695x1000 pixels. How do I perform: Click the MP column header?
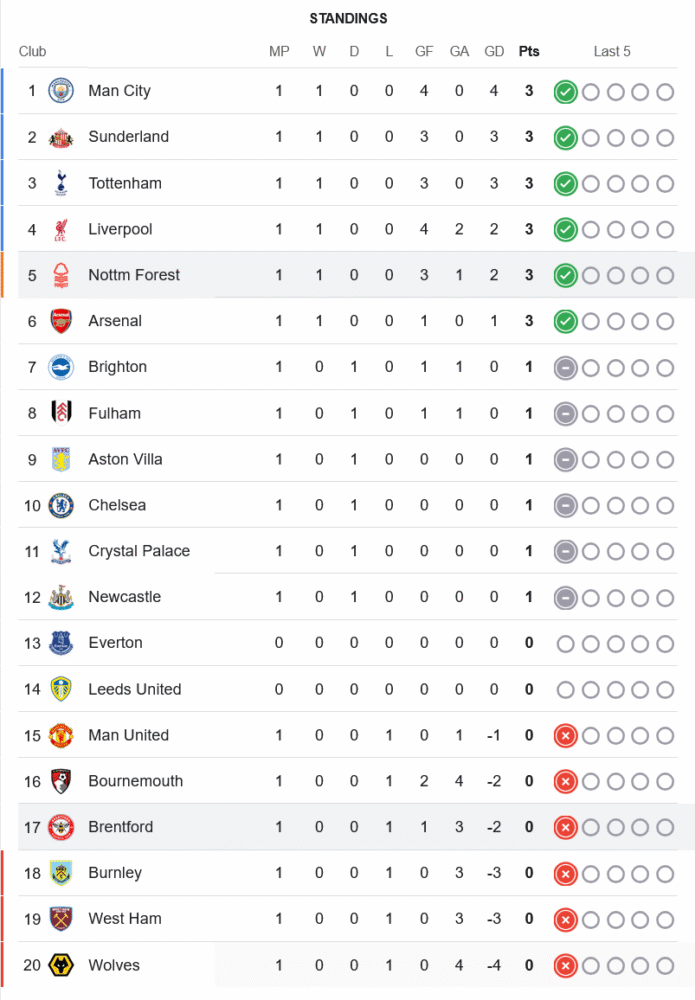(x=279, y=52)
